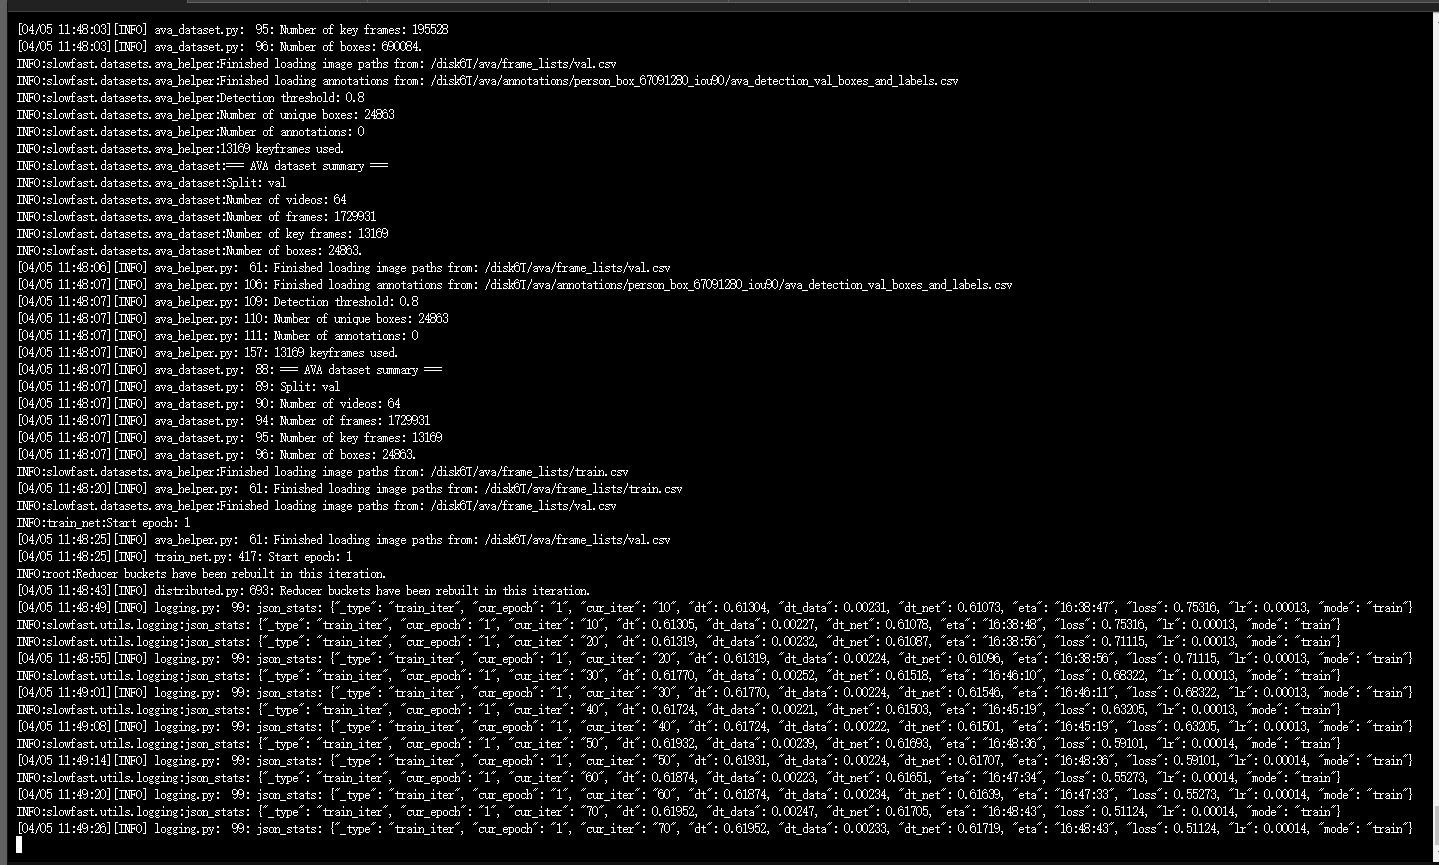This screenshot has height=865, width=1439.
Task: Click the 11:49:26 logging.py json_stats line
Action: tap(715, 829)
